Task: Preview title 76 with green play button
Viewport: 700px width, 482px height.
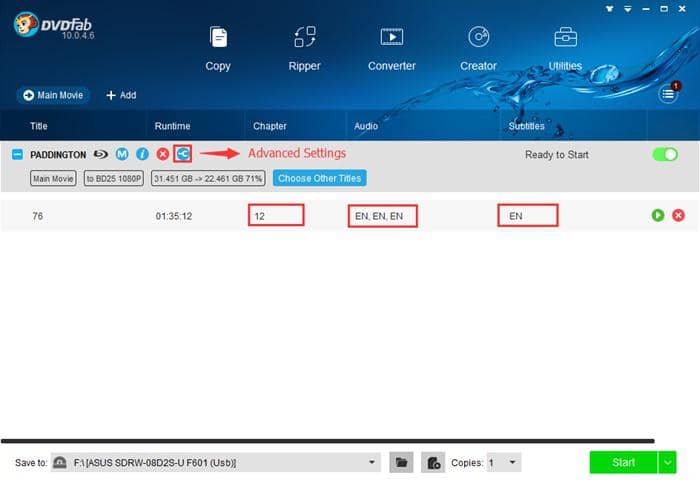Action: click(x=658, y=215)
